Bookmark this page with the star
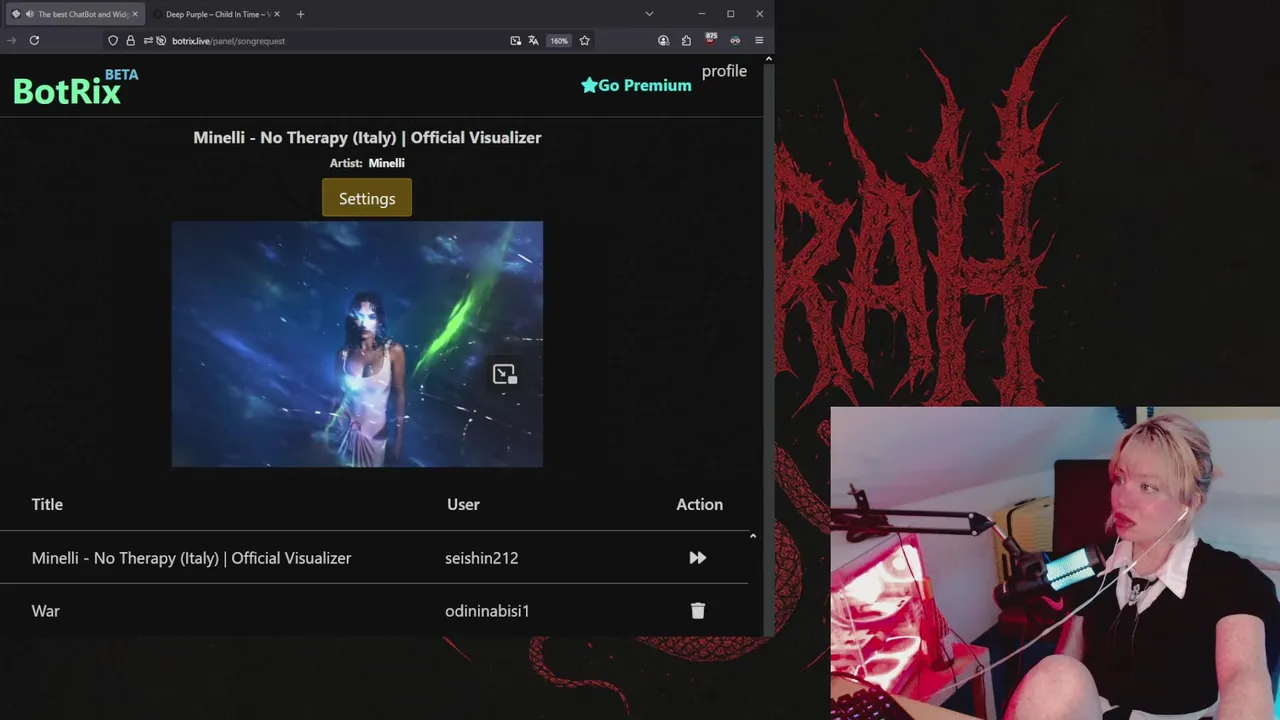Viewport: 1280px width, 720px height. 585,41
